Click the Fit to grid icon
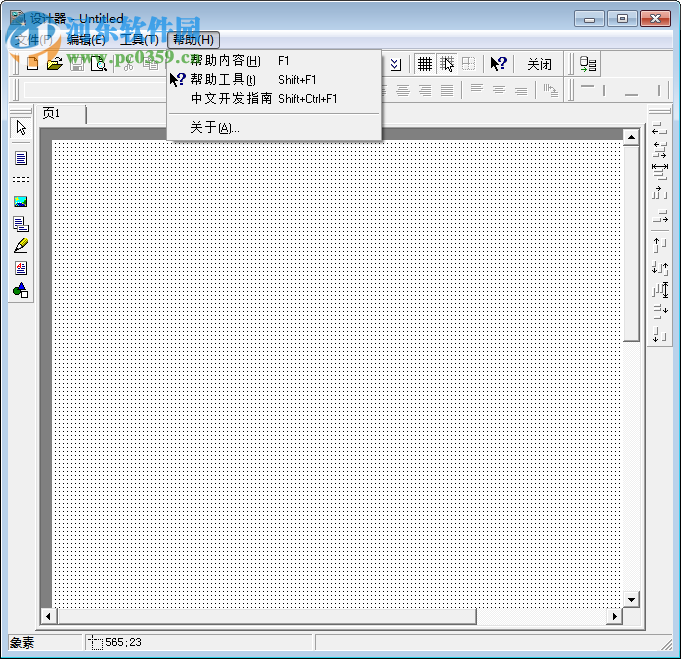 [468, 64]
